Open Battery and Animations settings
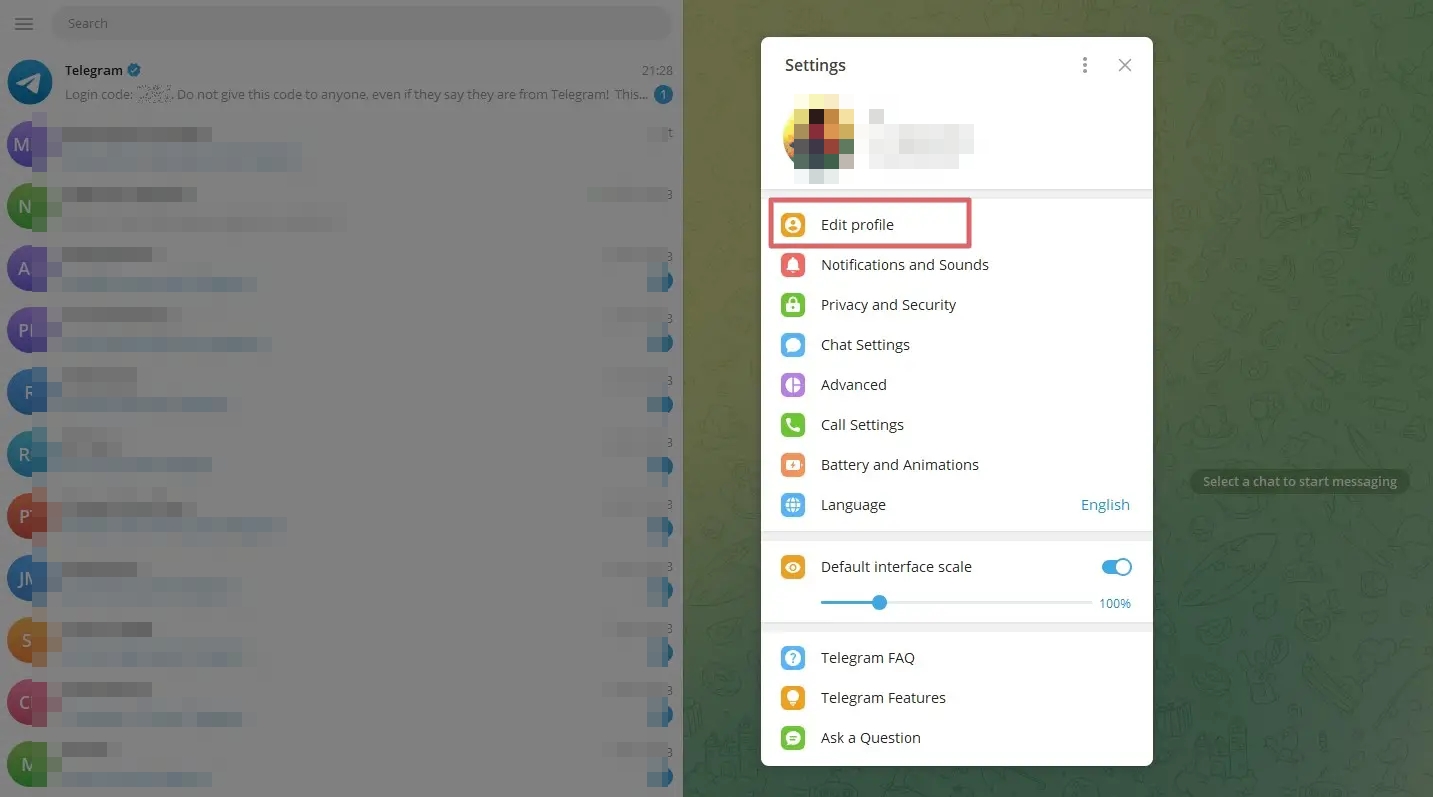Image resolution: width=1433 pixels, height=797 pixels. (x=957, y=465)
